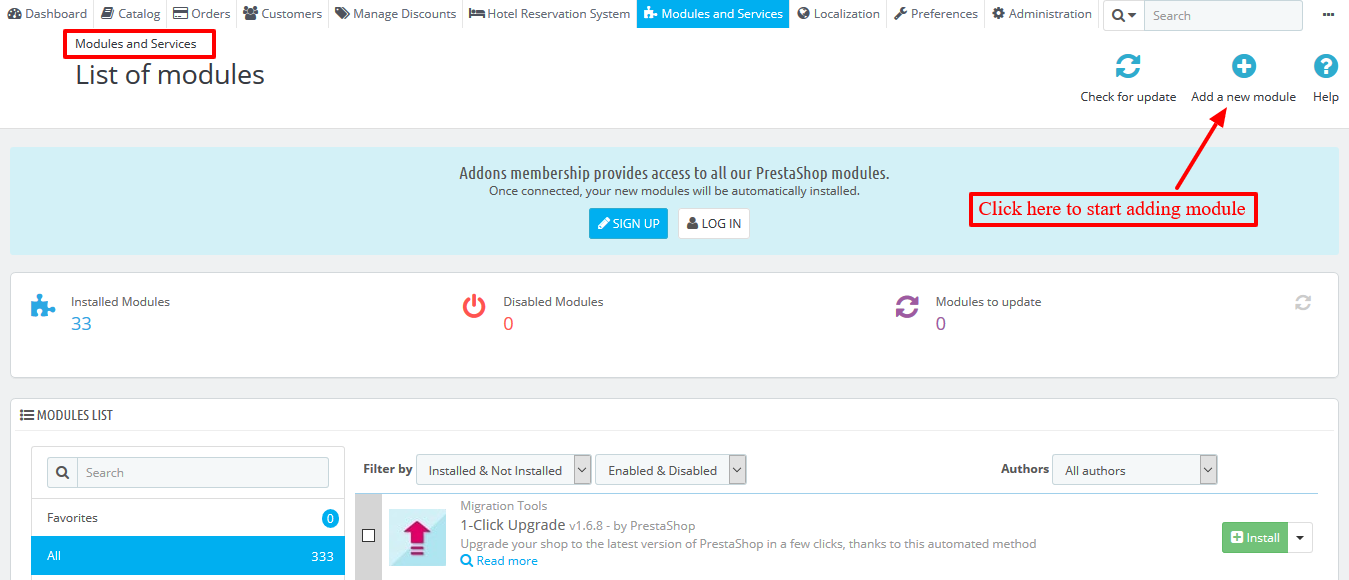This screenshot has height=580, width=1349.
Task: Click the grey refresh icon in stats panel
Action: click(1302, 302)
